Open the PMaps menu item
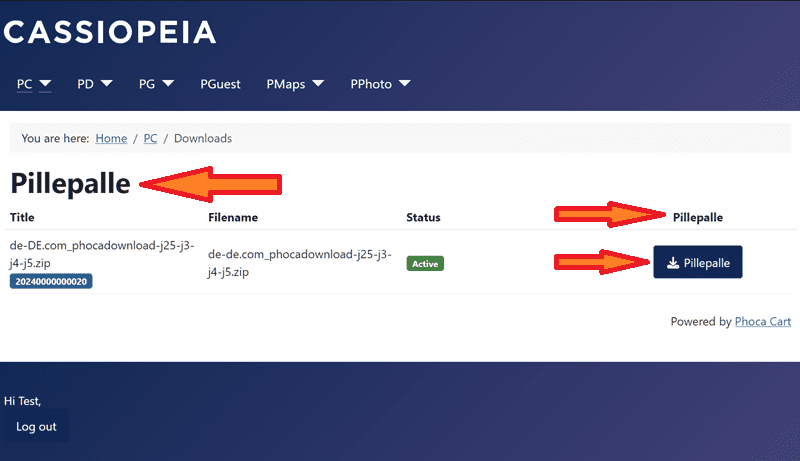Image resolution: width=800 pixels, height=461 pixels. pos(286,84)
